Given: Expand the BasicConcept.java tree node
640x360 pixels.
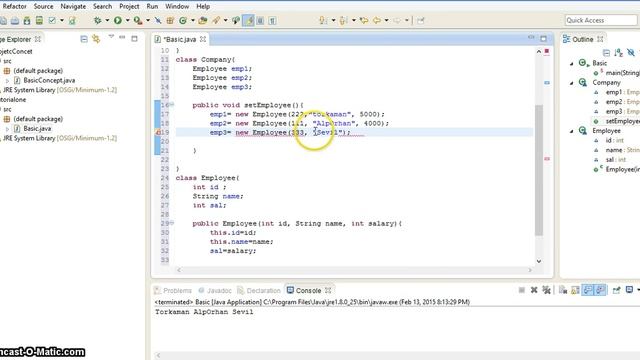Looking at the screenshot, I should tap(7, 81).
